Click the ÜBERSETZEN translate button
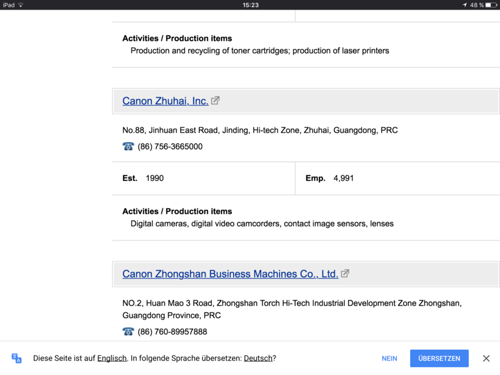Viewport: 500px width, 375px height. tap(439, 358)
